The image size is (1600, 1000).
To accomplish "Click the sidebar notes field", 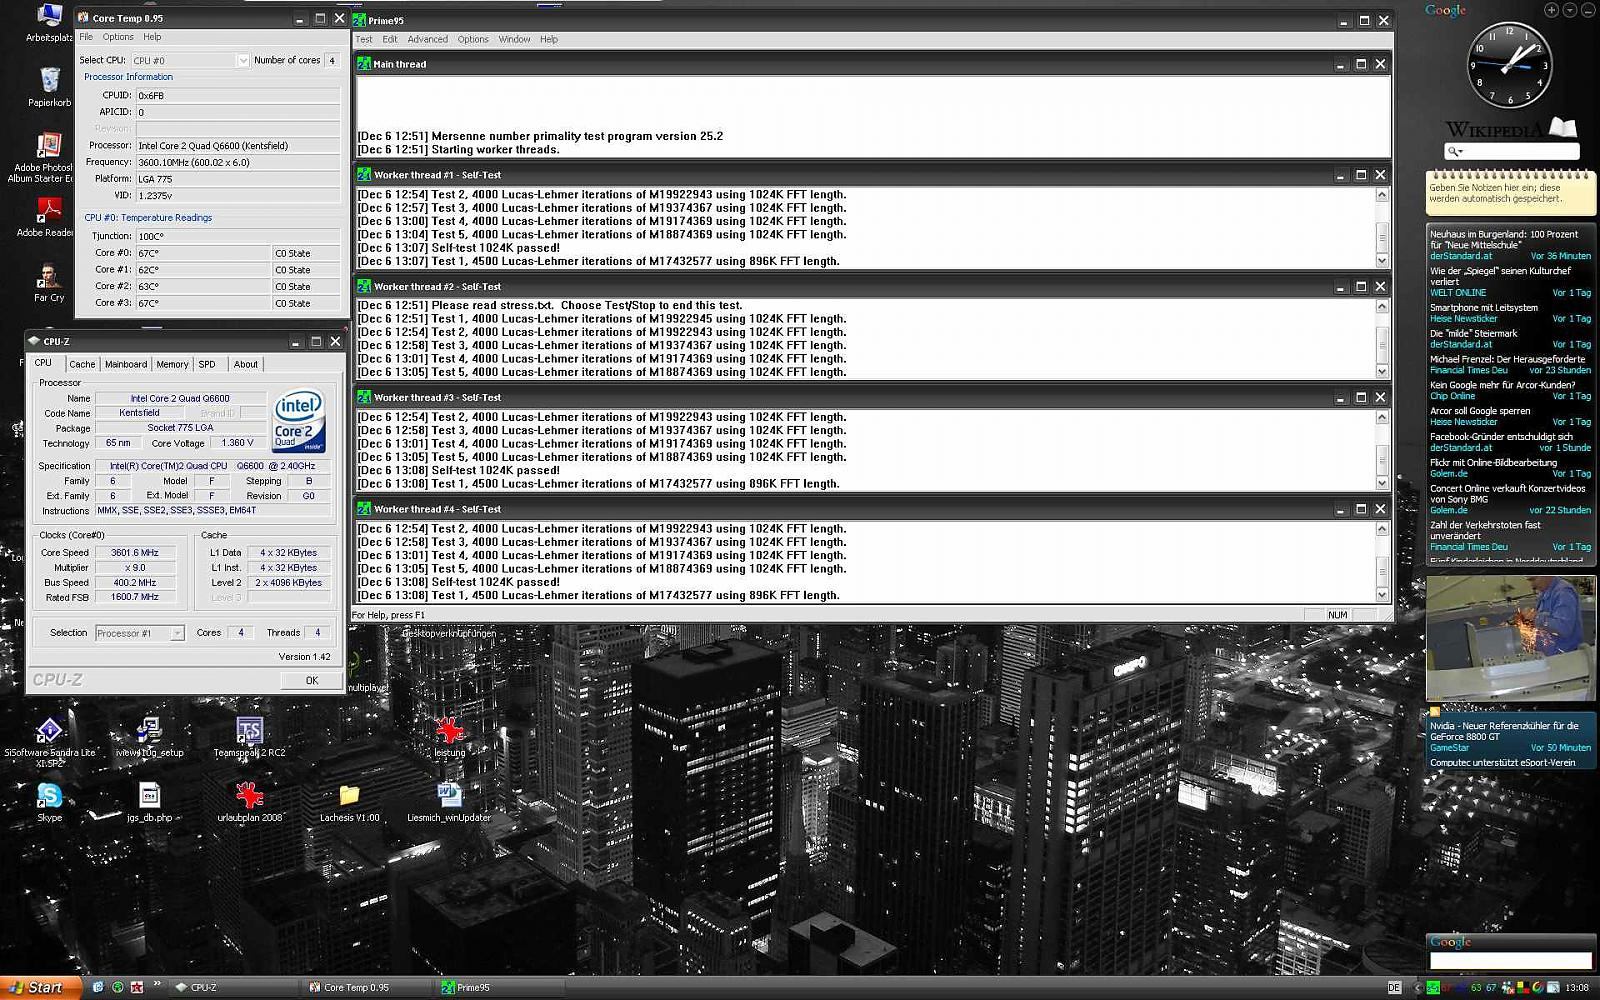I will [x=1510, y=194].
